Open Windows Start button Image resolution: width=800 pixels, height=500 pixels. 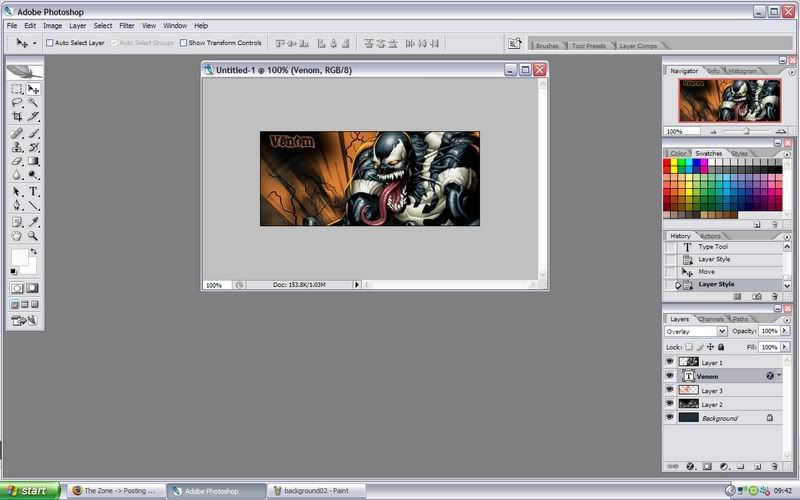click(30, 490)
